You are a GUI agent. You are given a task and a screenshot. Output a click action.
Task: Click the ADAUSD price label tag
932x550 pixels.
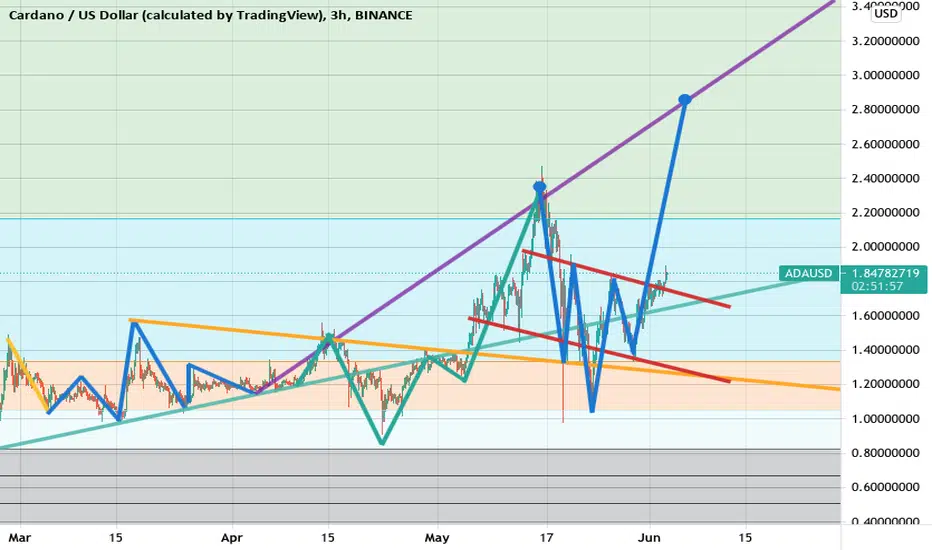808,274
